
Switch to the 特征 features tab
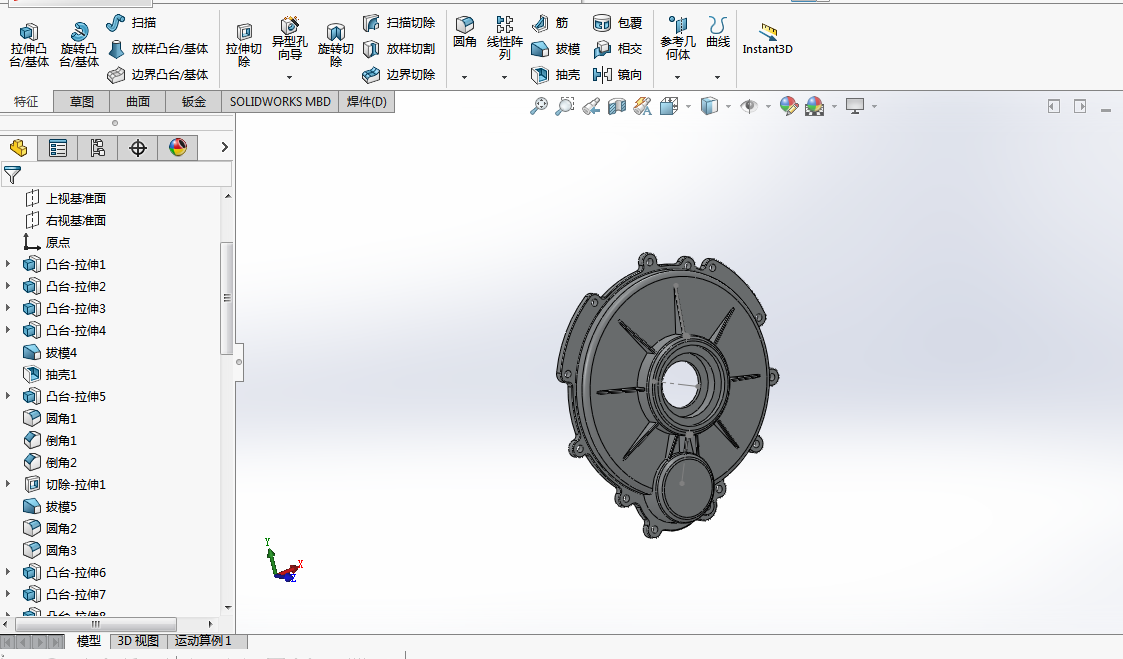(x=26, y=102)
